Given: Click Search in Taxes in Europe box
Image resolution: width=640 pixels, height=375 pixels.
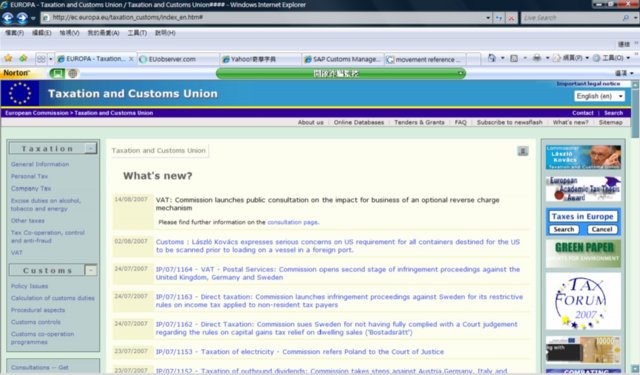Looking at the screenshot, I should [x=564, y=229].
